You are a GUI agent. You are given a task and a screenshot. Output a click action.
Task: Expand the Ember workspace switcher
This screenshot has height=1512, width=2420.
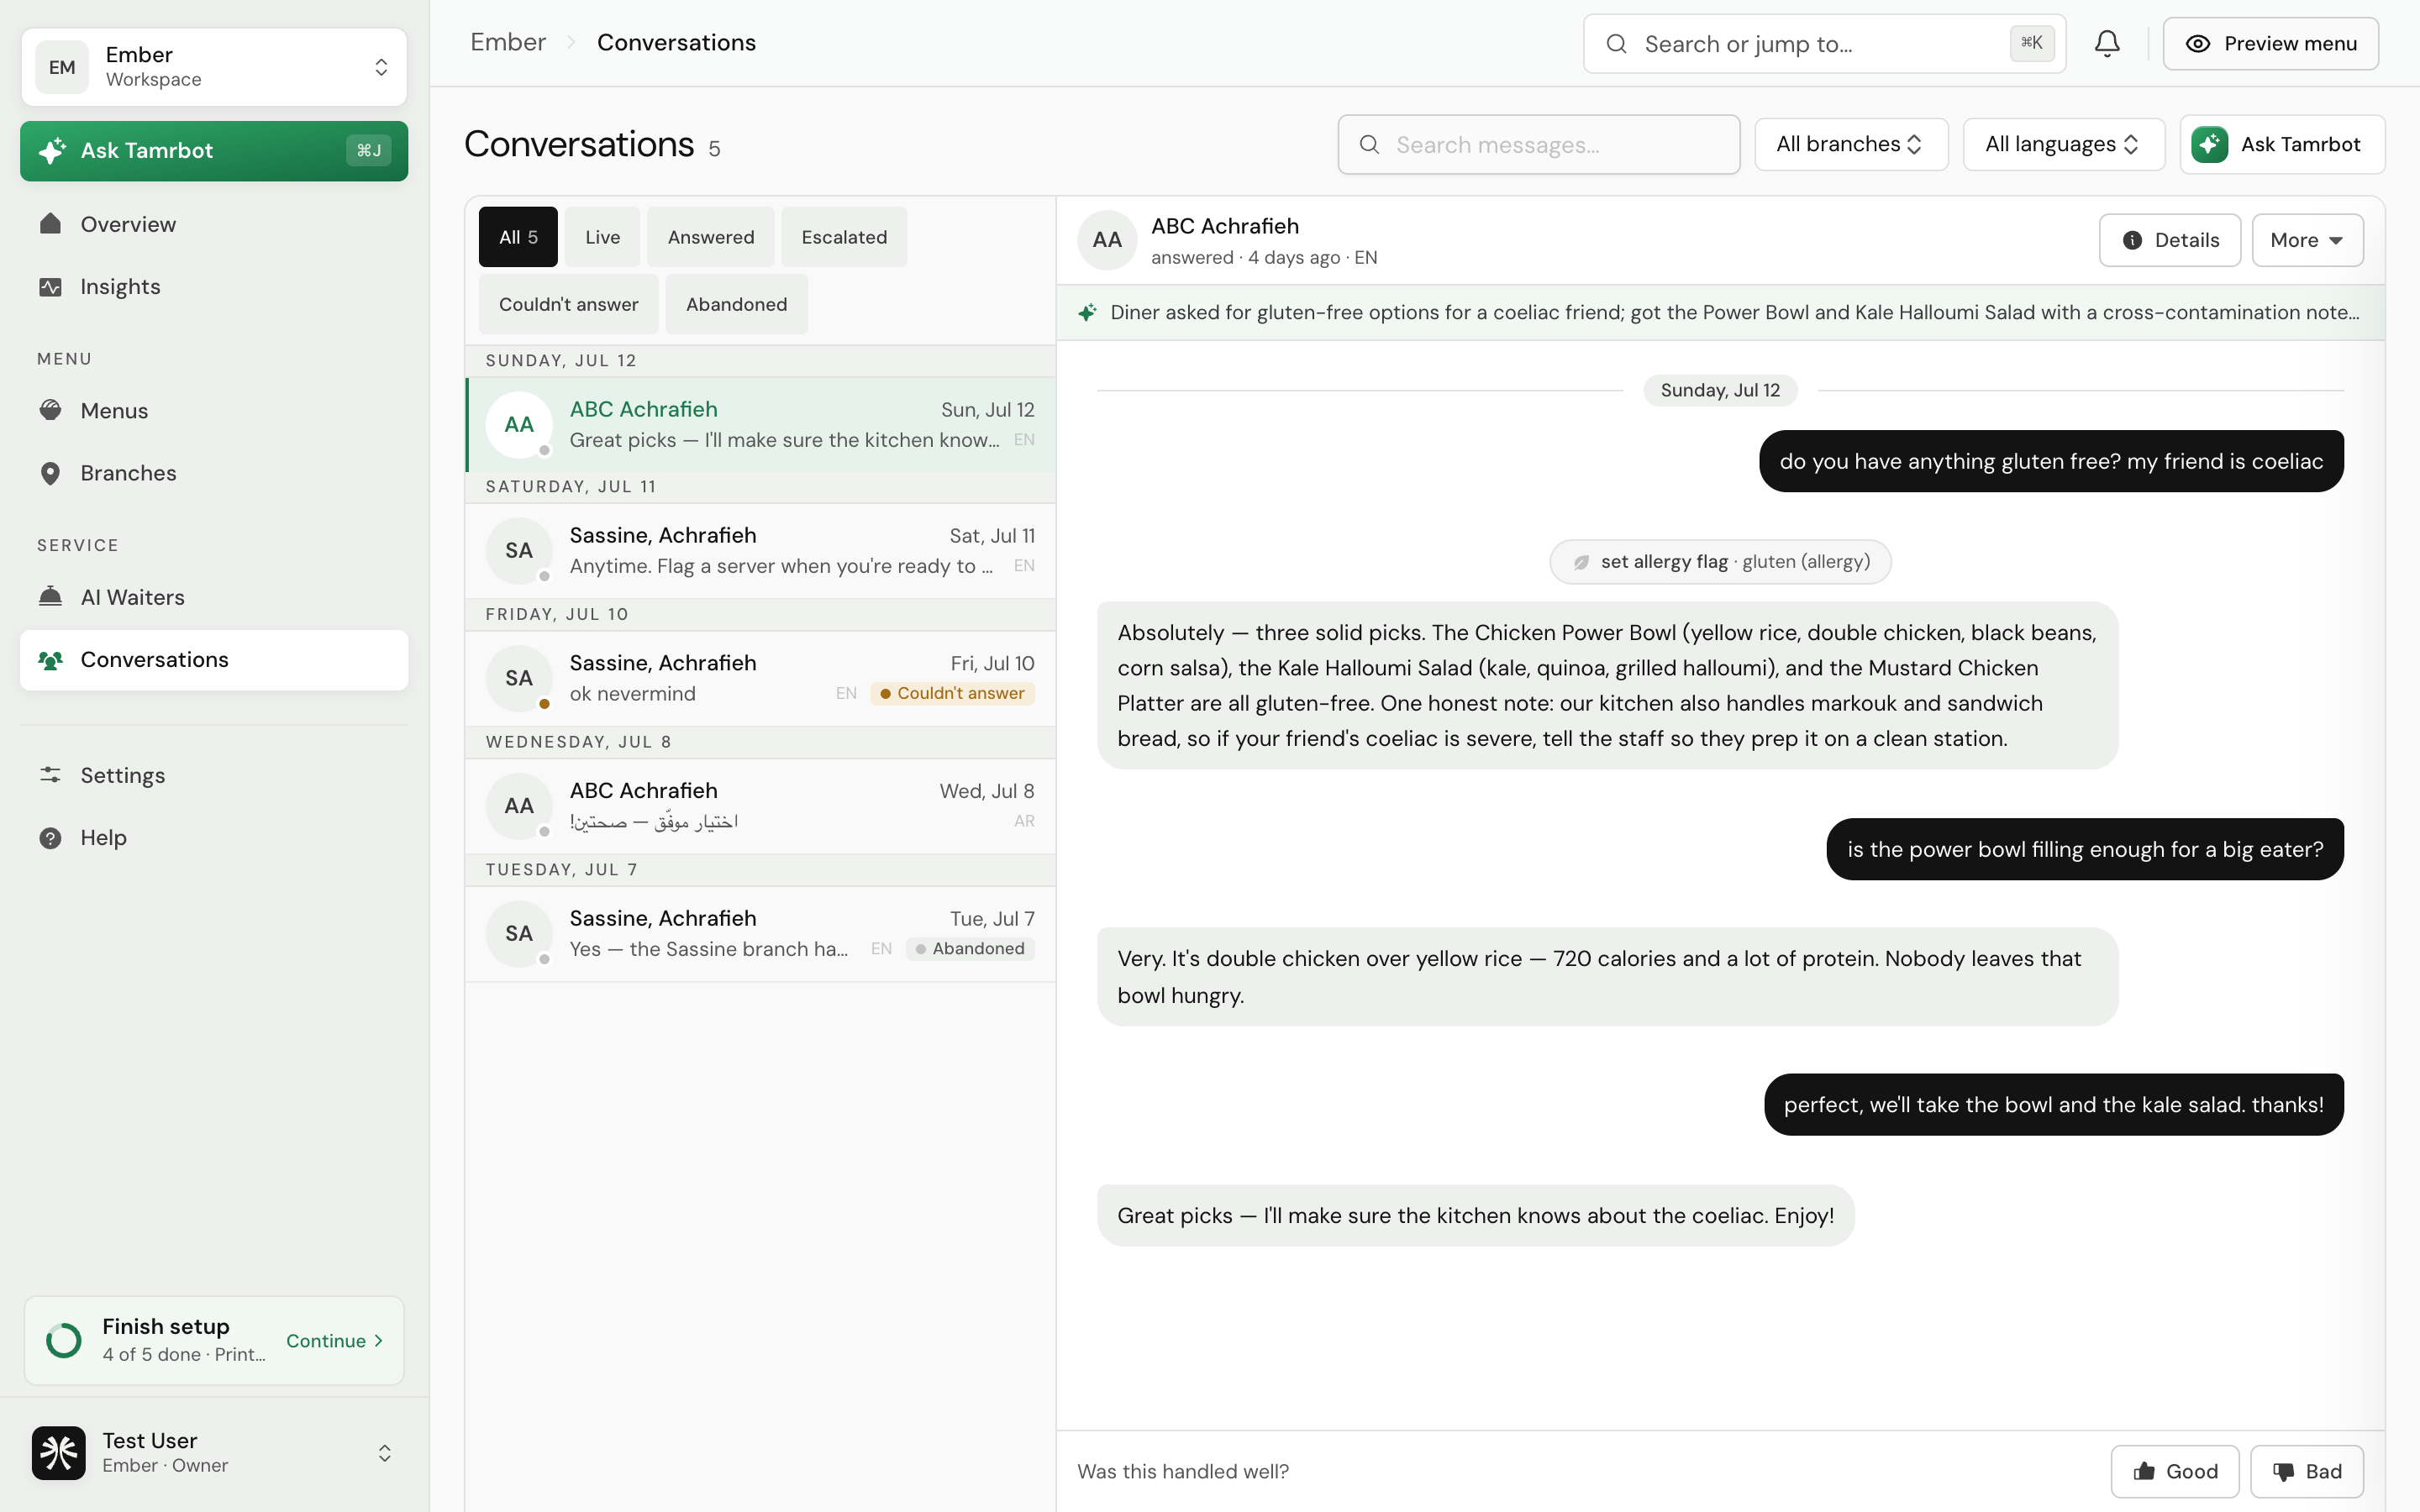[381, 67]
